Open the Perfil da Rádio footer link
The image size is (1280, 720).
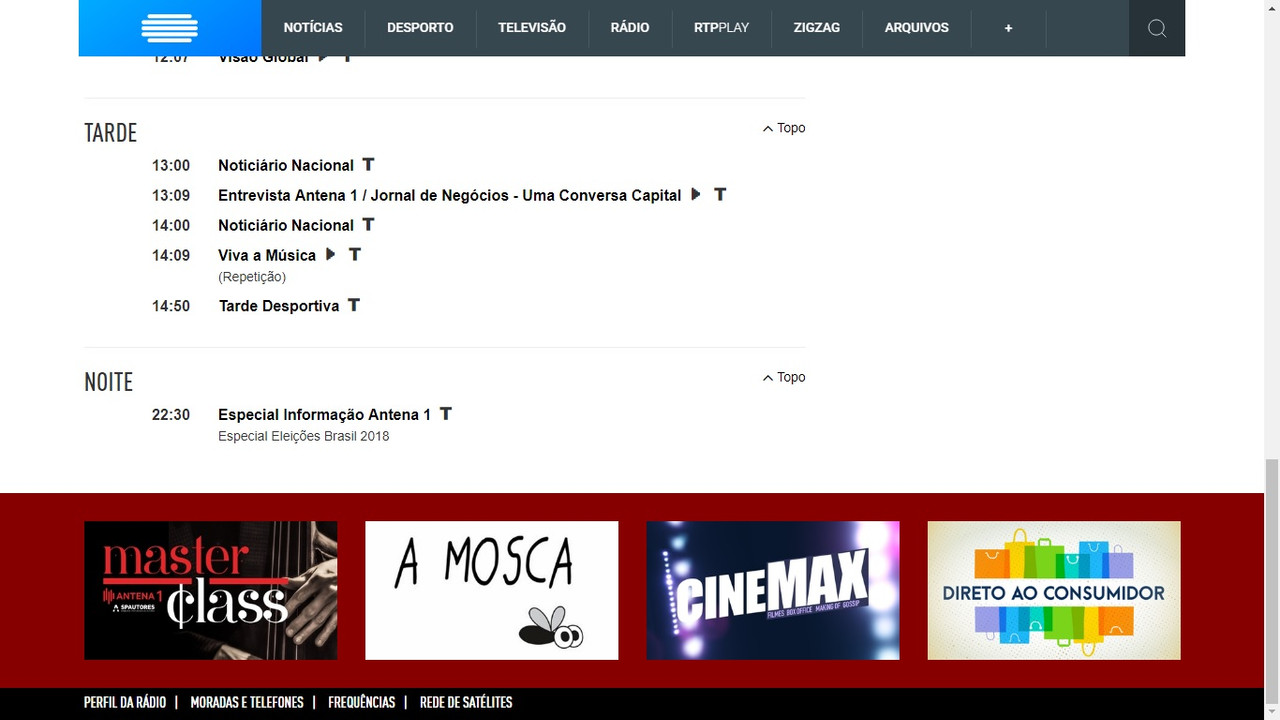pos(125,702)
